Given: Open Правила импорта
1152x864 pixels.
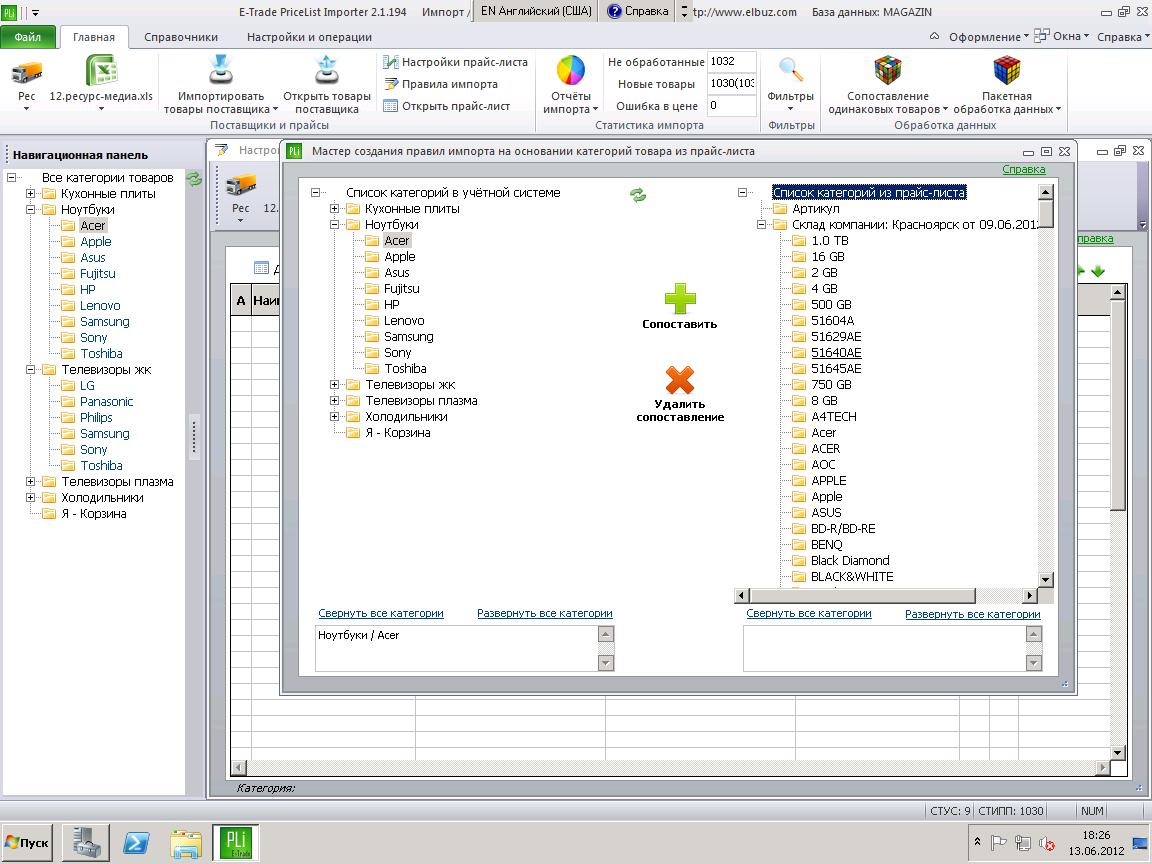Looking at the screenshot, I should [441, 84].
